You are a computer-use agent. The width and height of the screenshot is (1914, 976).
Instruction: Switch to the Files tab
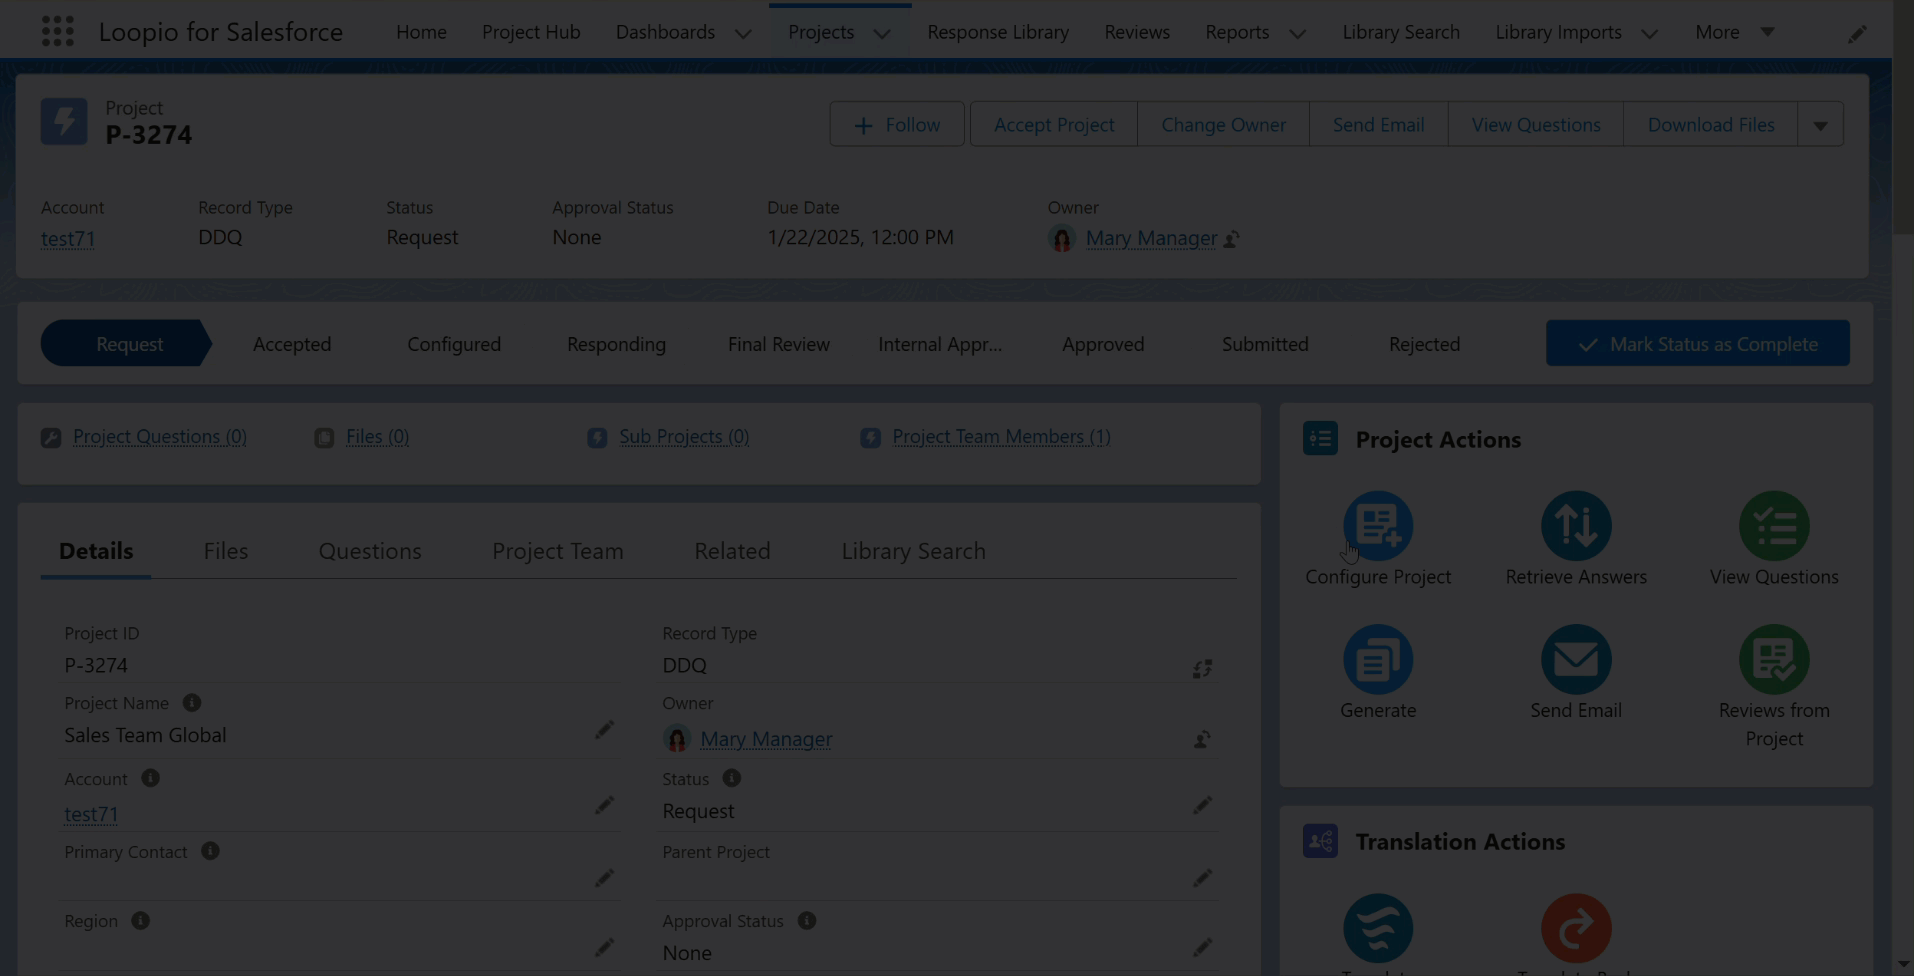pos(225,551)
